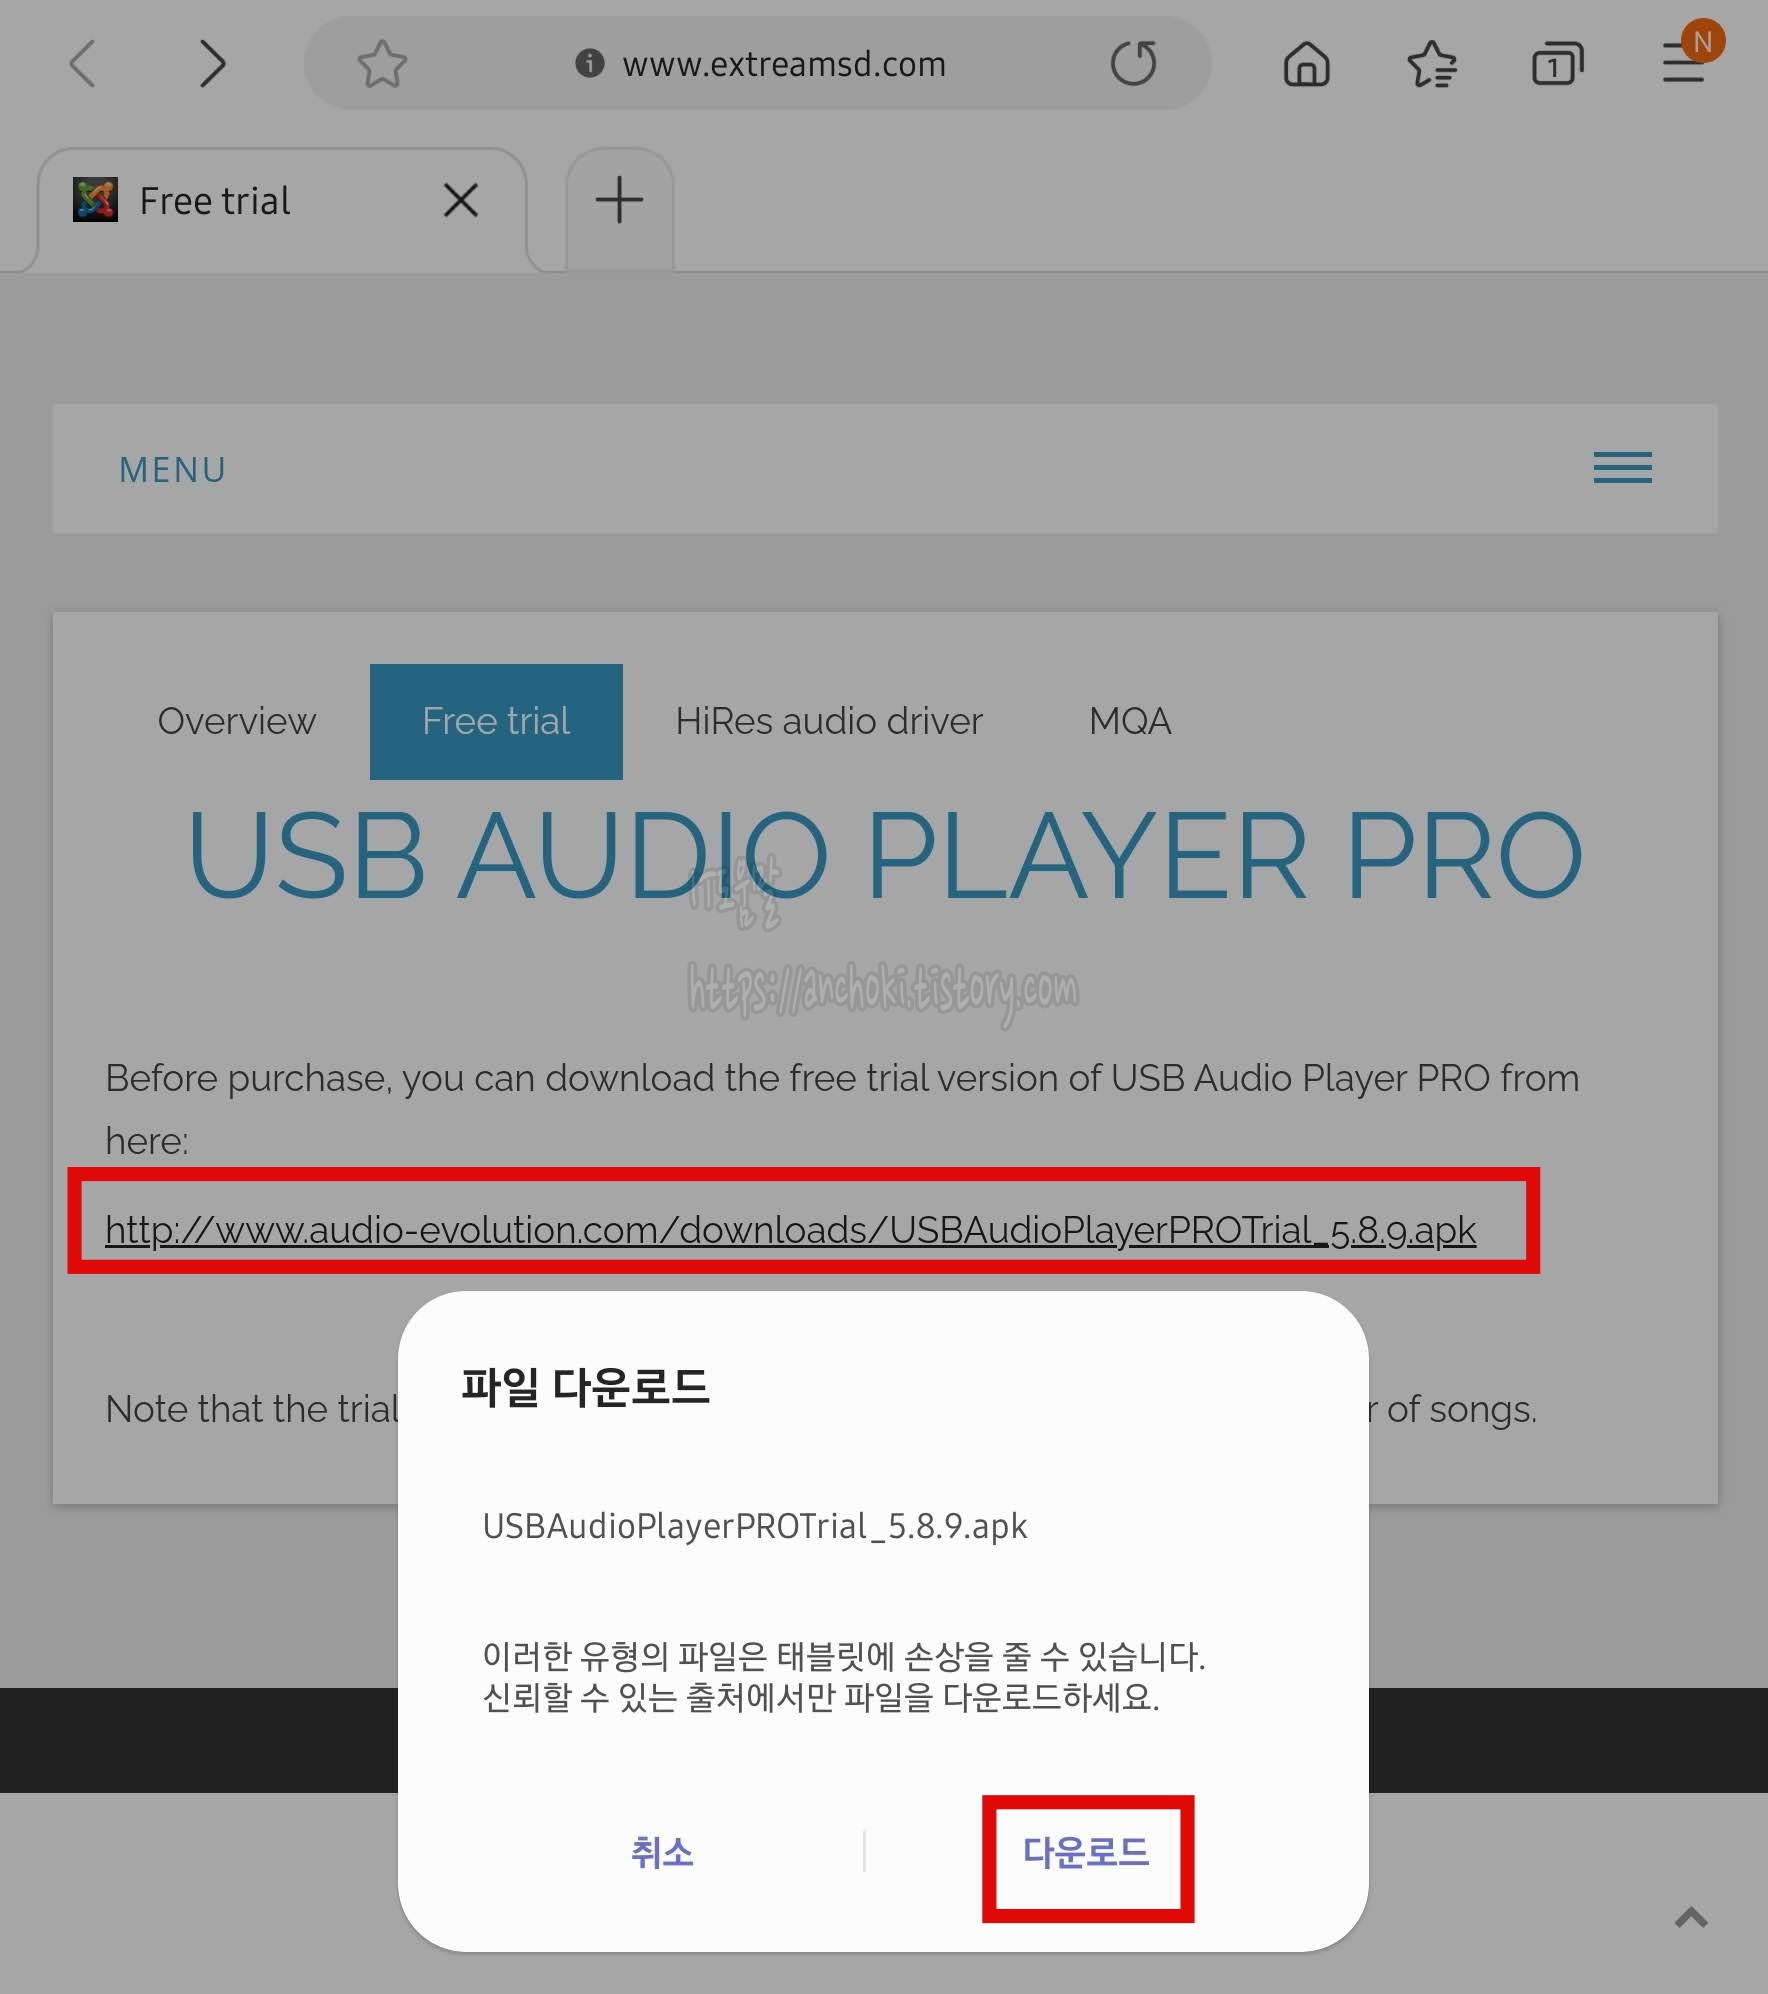Open the Overview tab

coord(237,721)
